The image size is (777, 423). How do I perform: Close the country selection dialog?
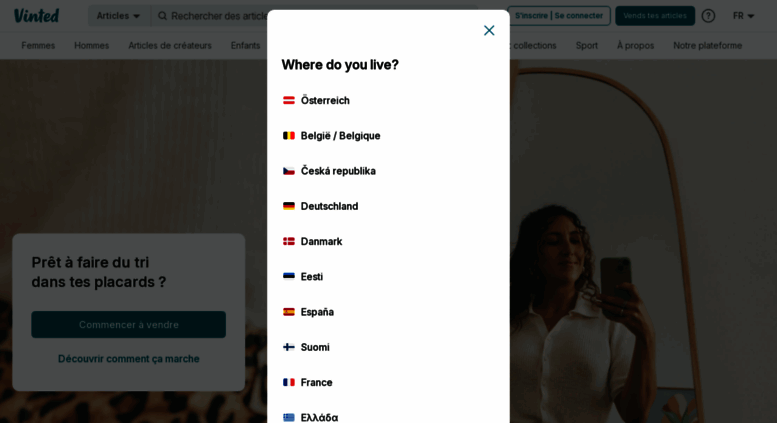(x=489, y=31)
